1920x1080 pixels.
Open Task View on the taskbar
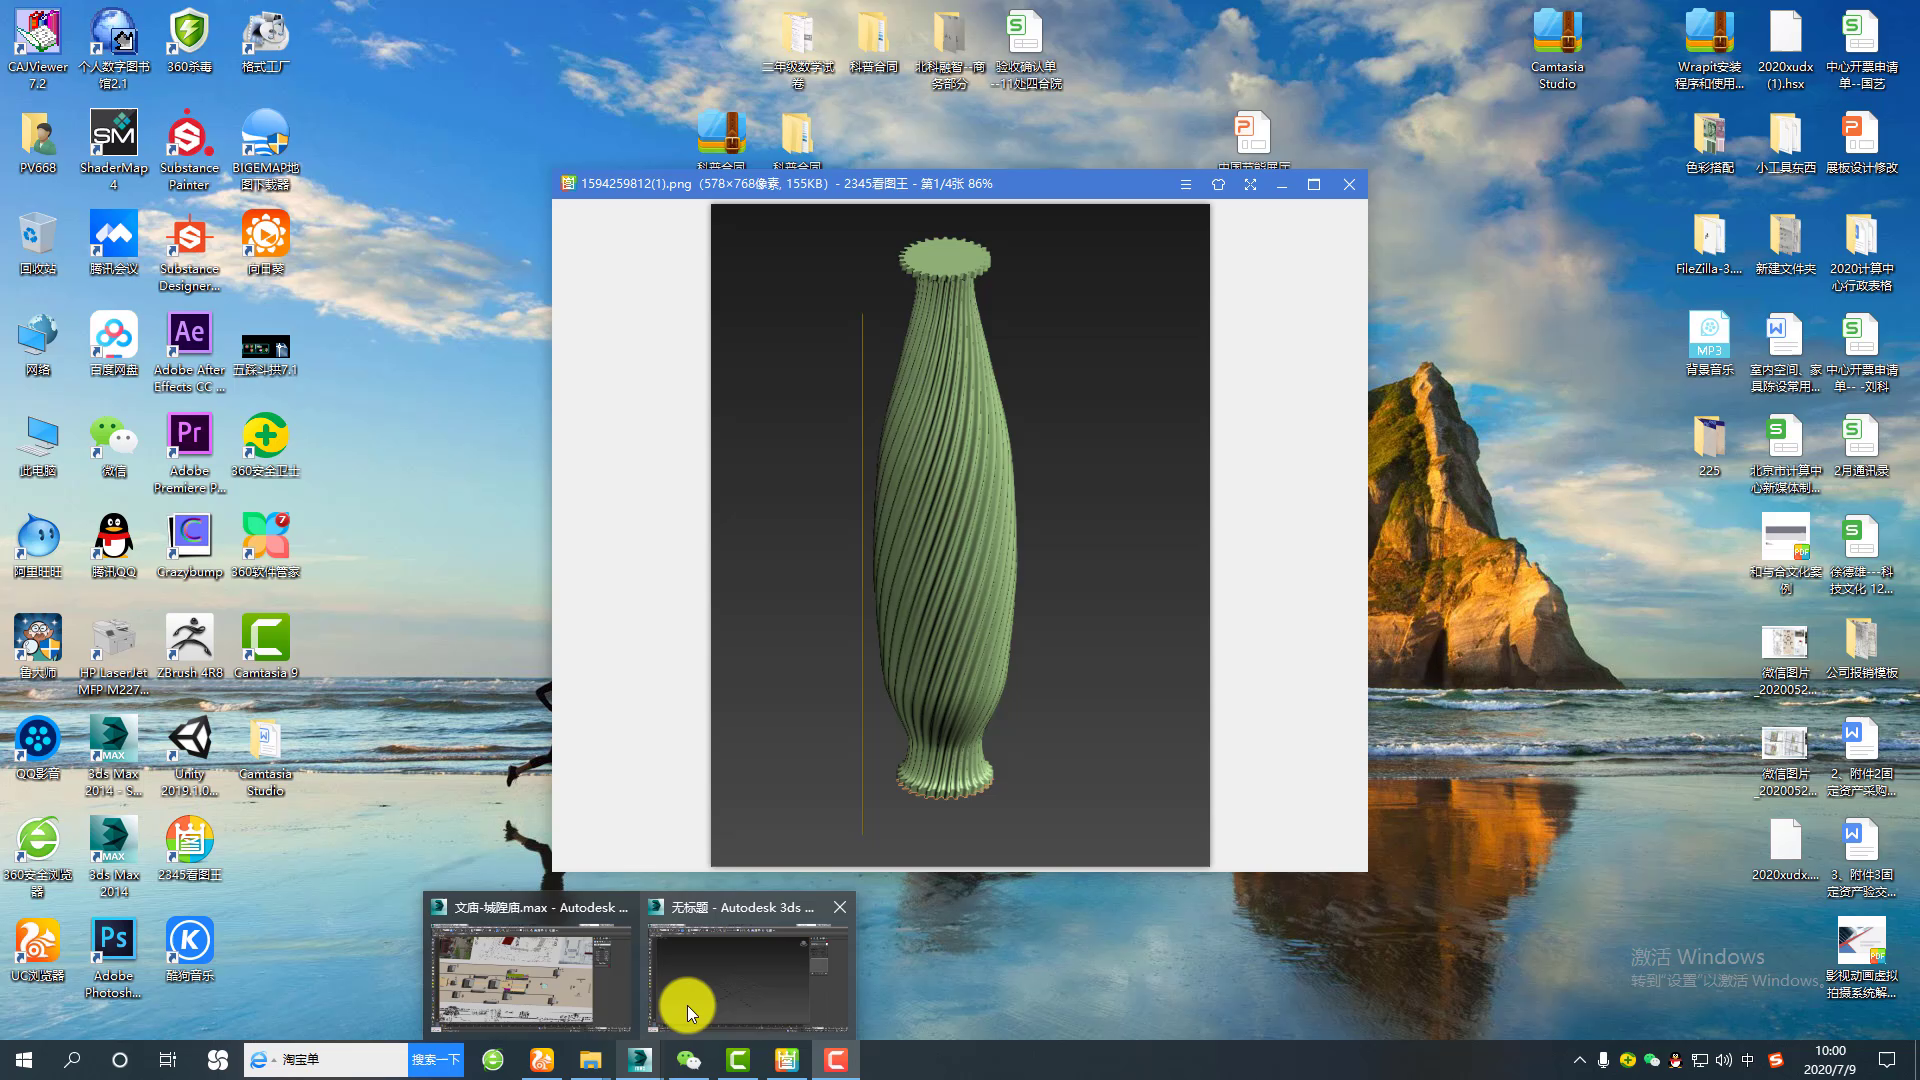(x=168, y=1060)
